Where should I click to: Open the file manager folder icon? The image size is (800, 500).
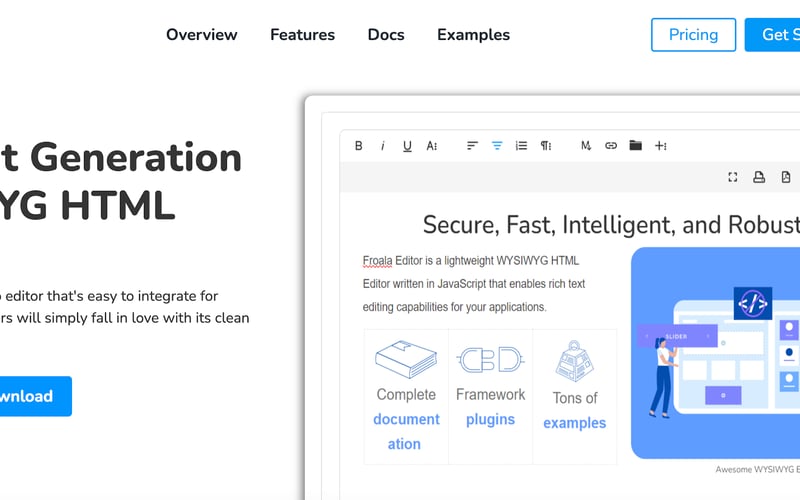click(635, 145)
